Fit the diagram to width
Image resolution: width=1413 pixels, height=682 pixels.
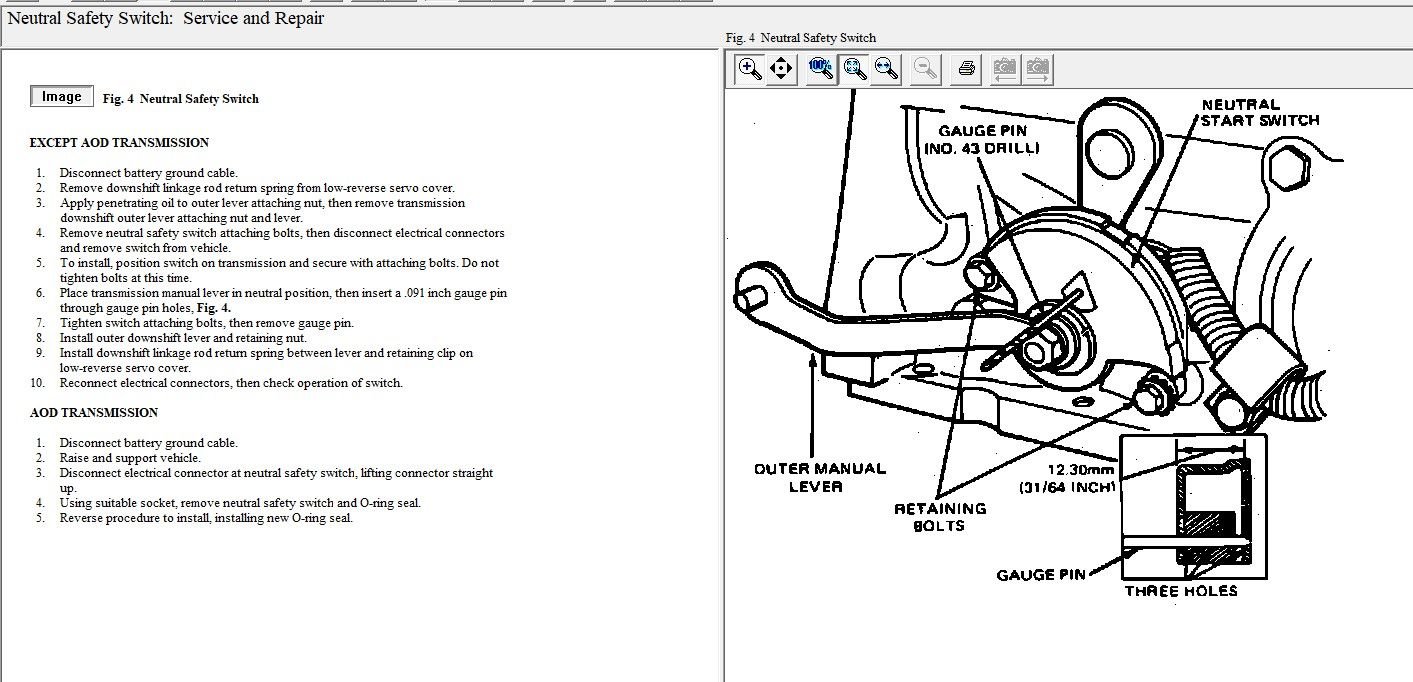886,68
